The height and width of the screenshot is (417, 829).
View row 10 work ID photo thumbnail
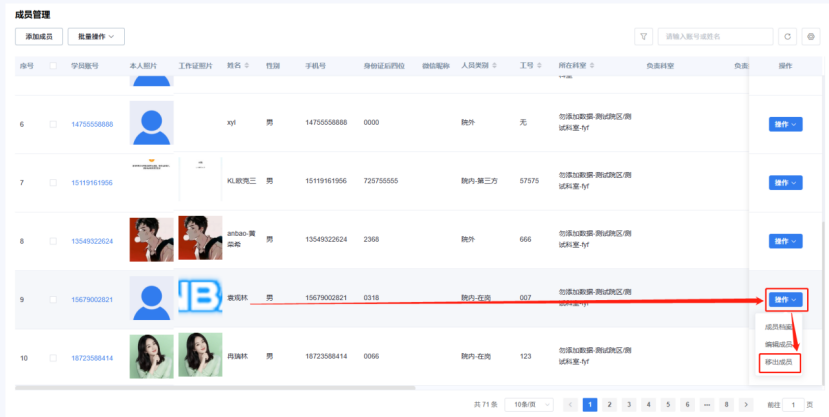tap(200, 355)
